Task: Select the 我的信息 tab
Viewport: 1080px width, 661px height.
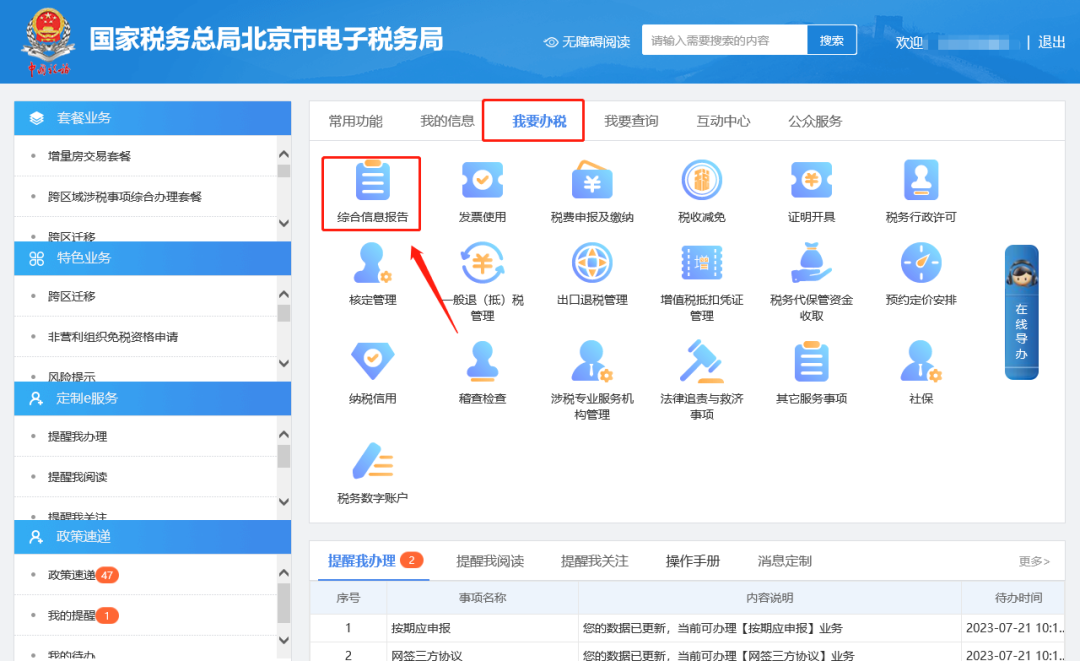Action: (x=447, y=121)
